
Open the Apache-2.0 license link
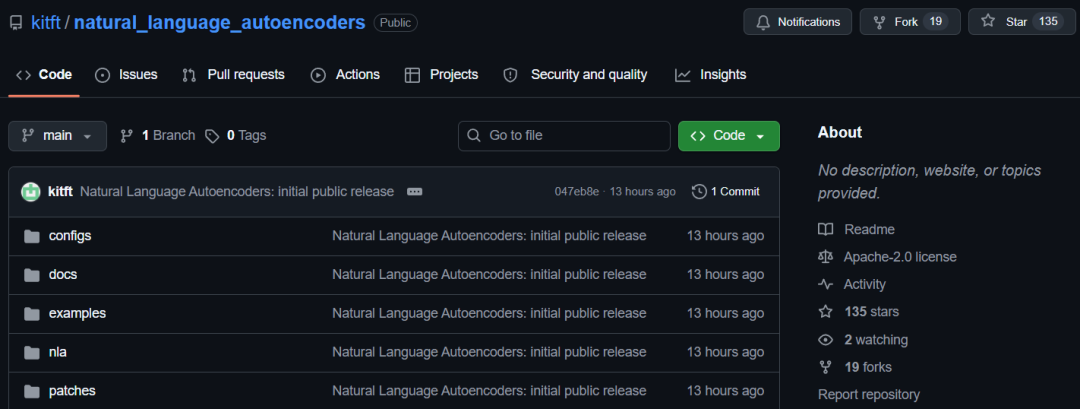pos(900,257)
